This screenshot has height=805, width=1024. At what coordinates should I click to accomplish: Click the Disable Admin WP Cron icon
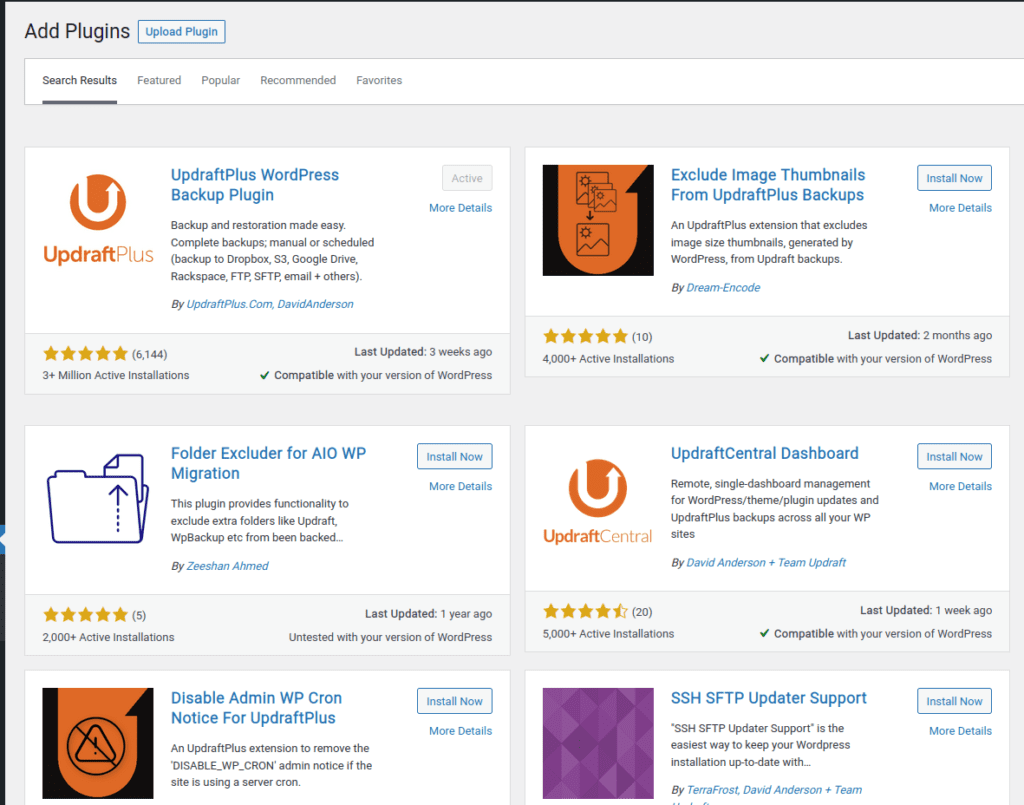pos(98,742)
